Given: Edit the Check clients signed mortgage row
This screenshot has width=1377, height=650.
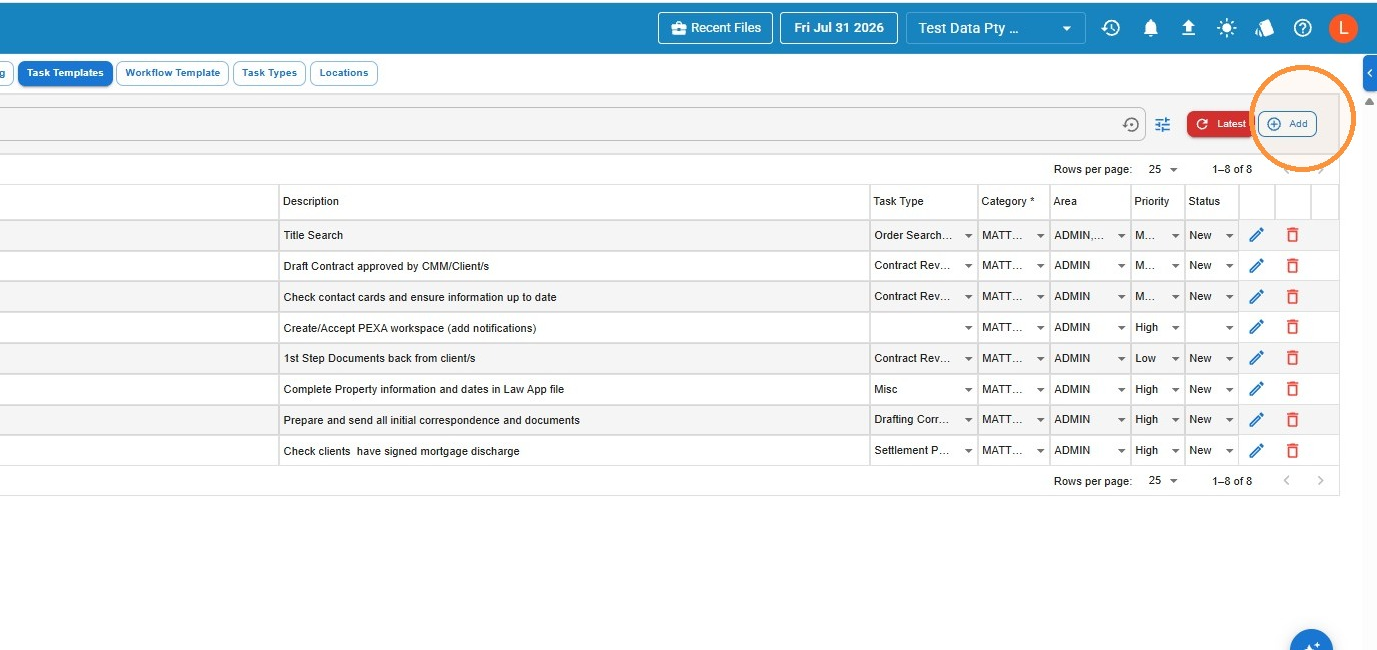Looking at the screenshot, I should (1257, 451).
